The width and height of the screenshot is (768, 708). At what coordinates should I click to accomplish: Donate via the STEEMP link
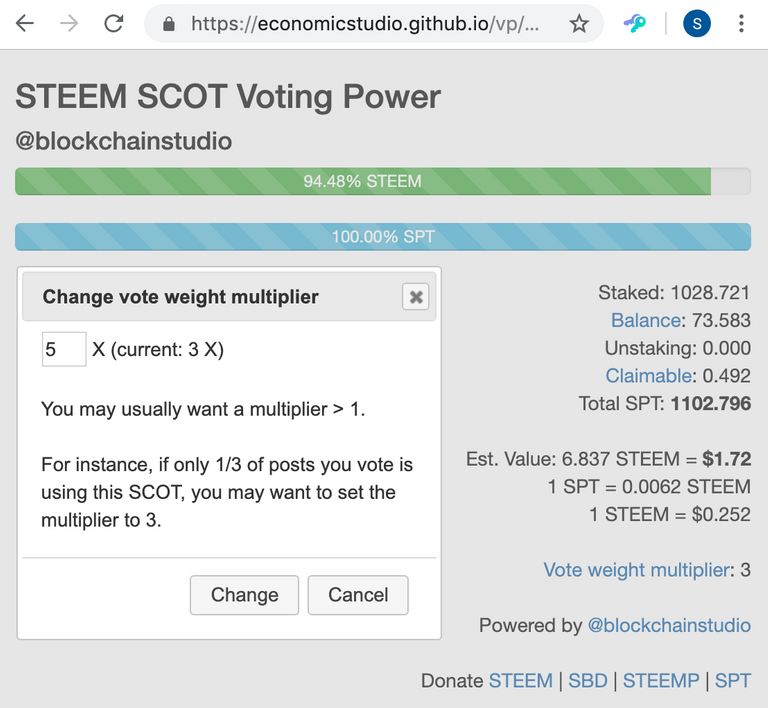661,681
